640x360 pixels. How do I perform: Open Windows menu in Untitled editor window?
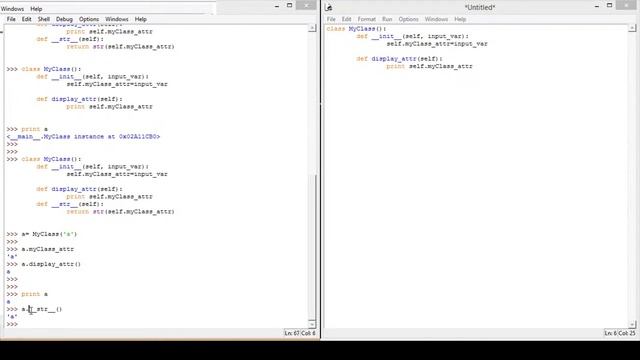[x=436, y=19]
